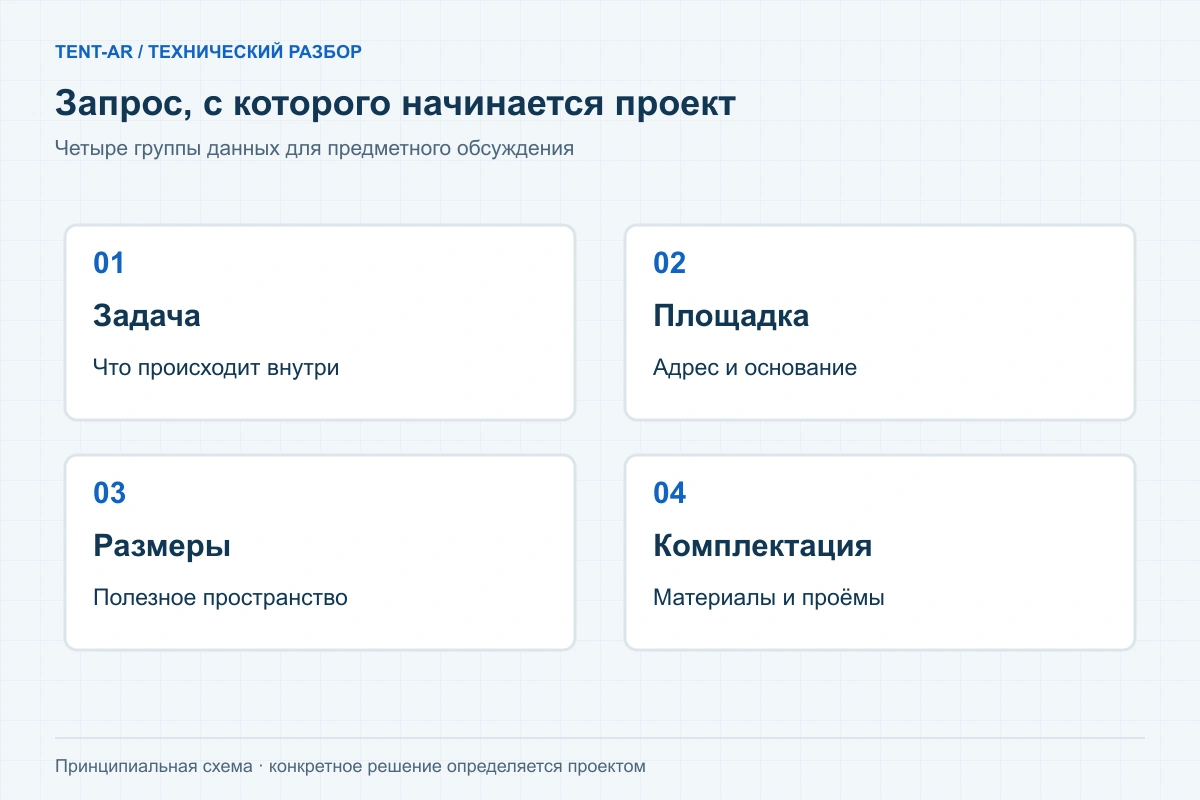Click the number 03 on the third card
The width and height of the screenshot is (1200, 800).
click(110, 493)
